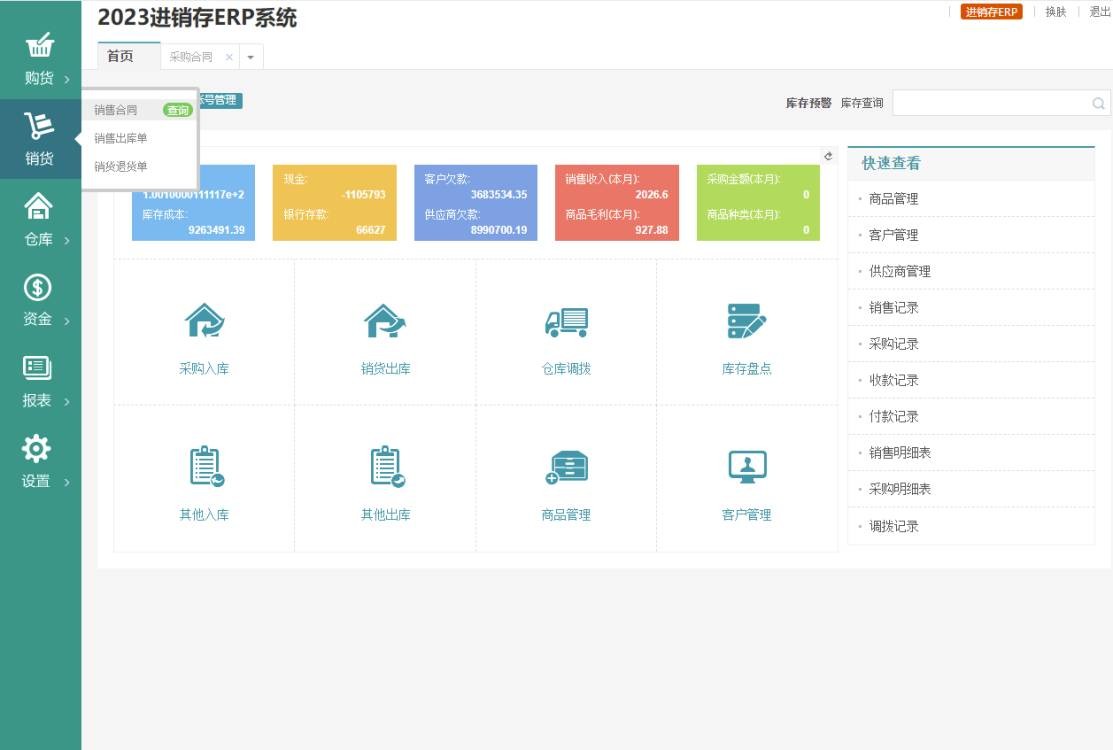Click the green 查询 button
The image size is (1113, 750).
178,110
